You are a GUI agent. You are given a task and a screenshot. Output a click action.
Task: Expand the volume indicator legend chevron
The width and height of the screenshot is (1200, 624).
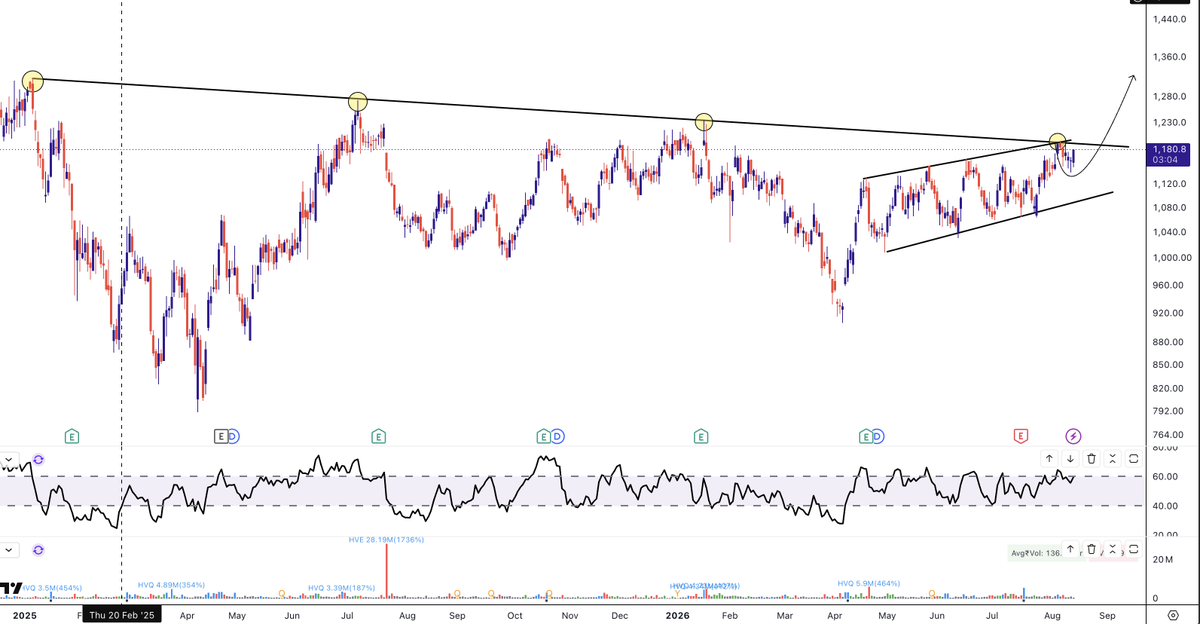(10, 550)
